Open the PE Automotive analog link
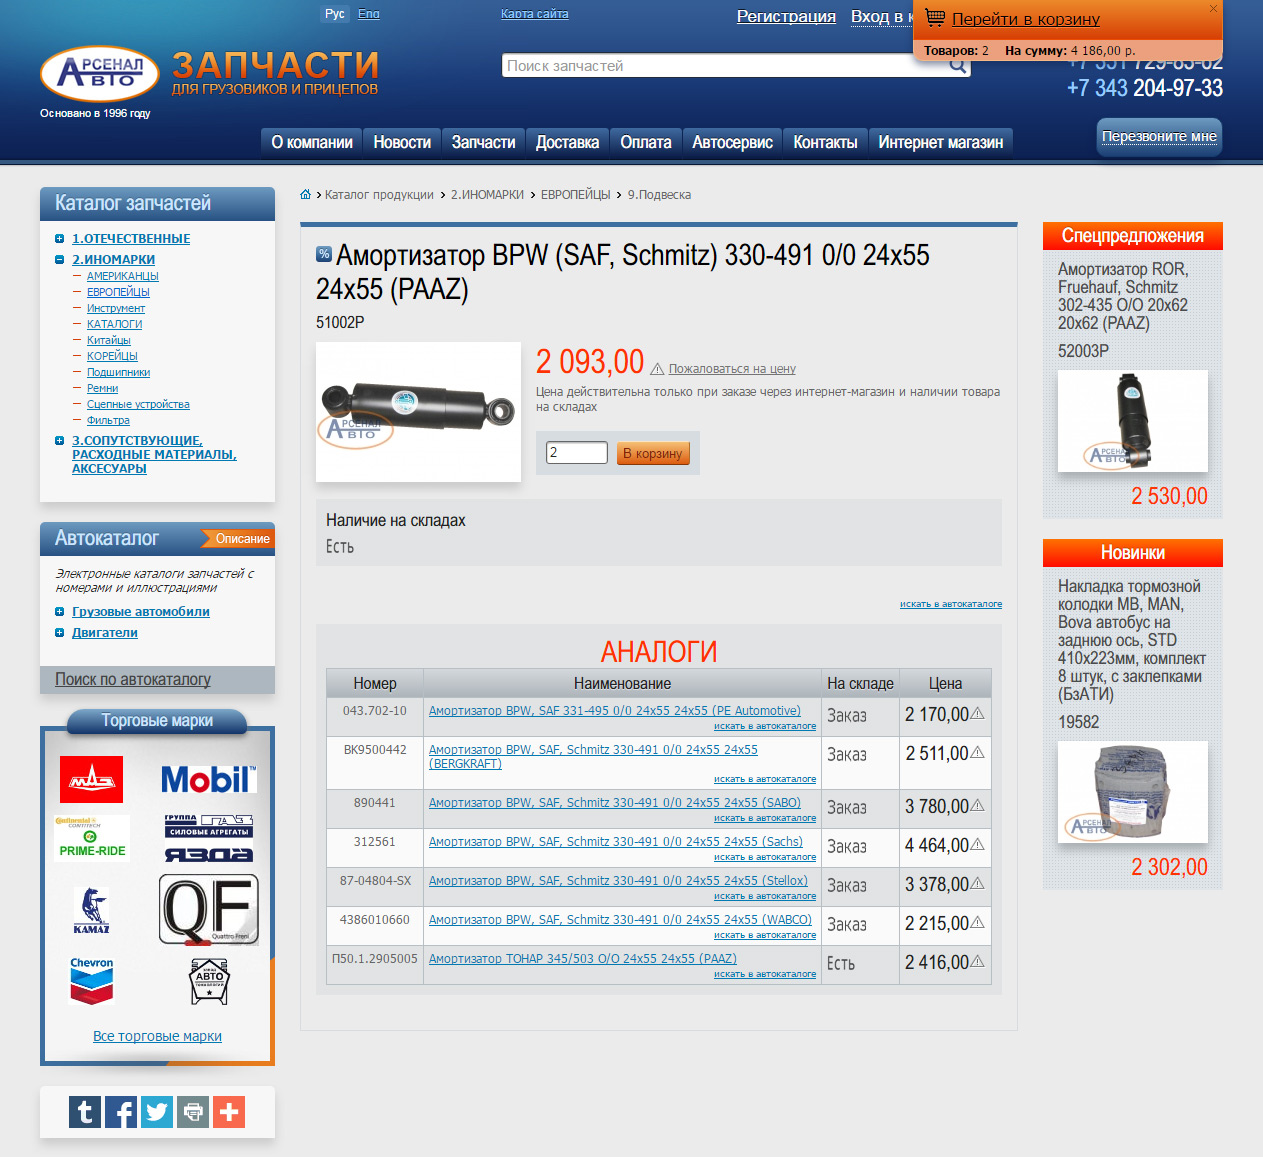The image size is (1263, 1157). [x=615, y=711]
